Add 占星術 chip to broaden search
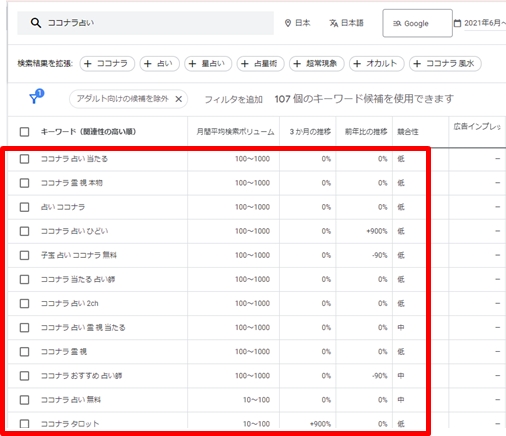 point(260,63)
